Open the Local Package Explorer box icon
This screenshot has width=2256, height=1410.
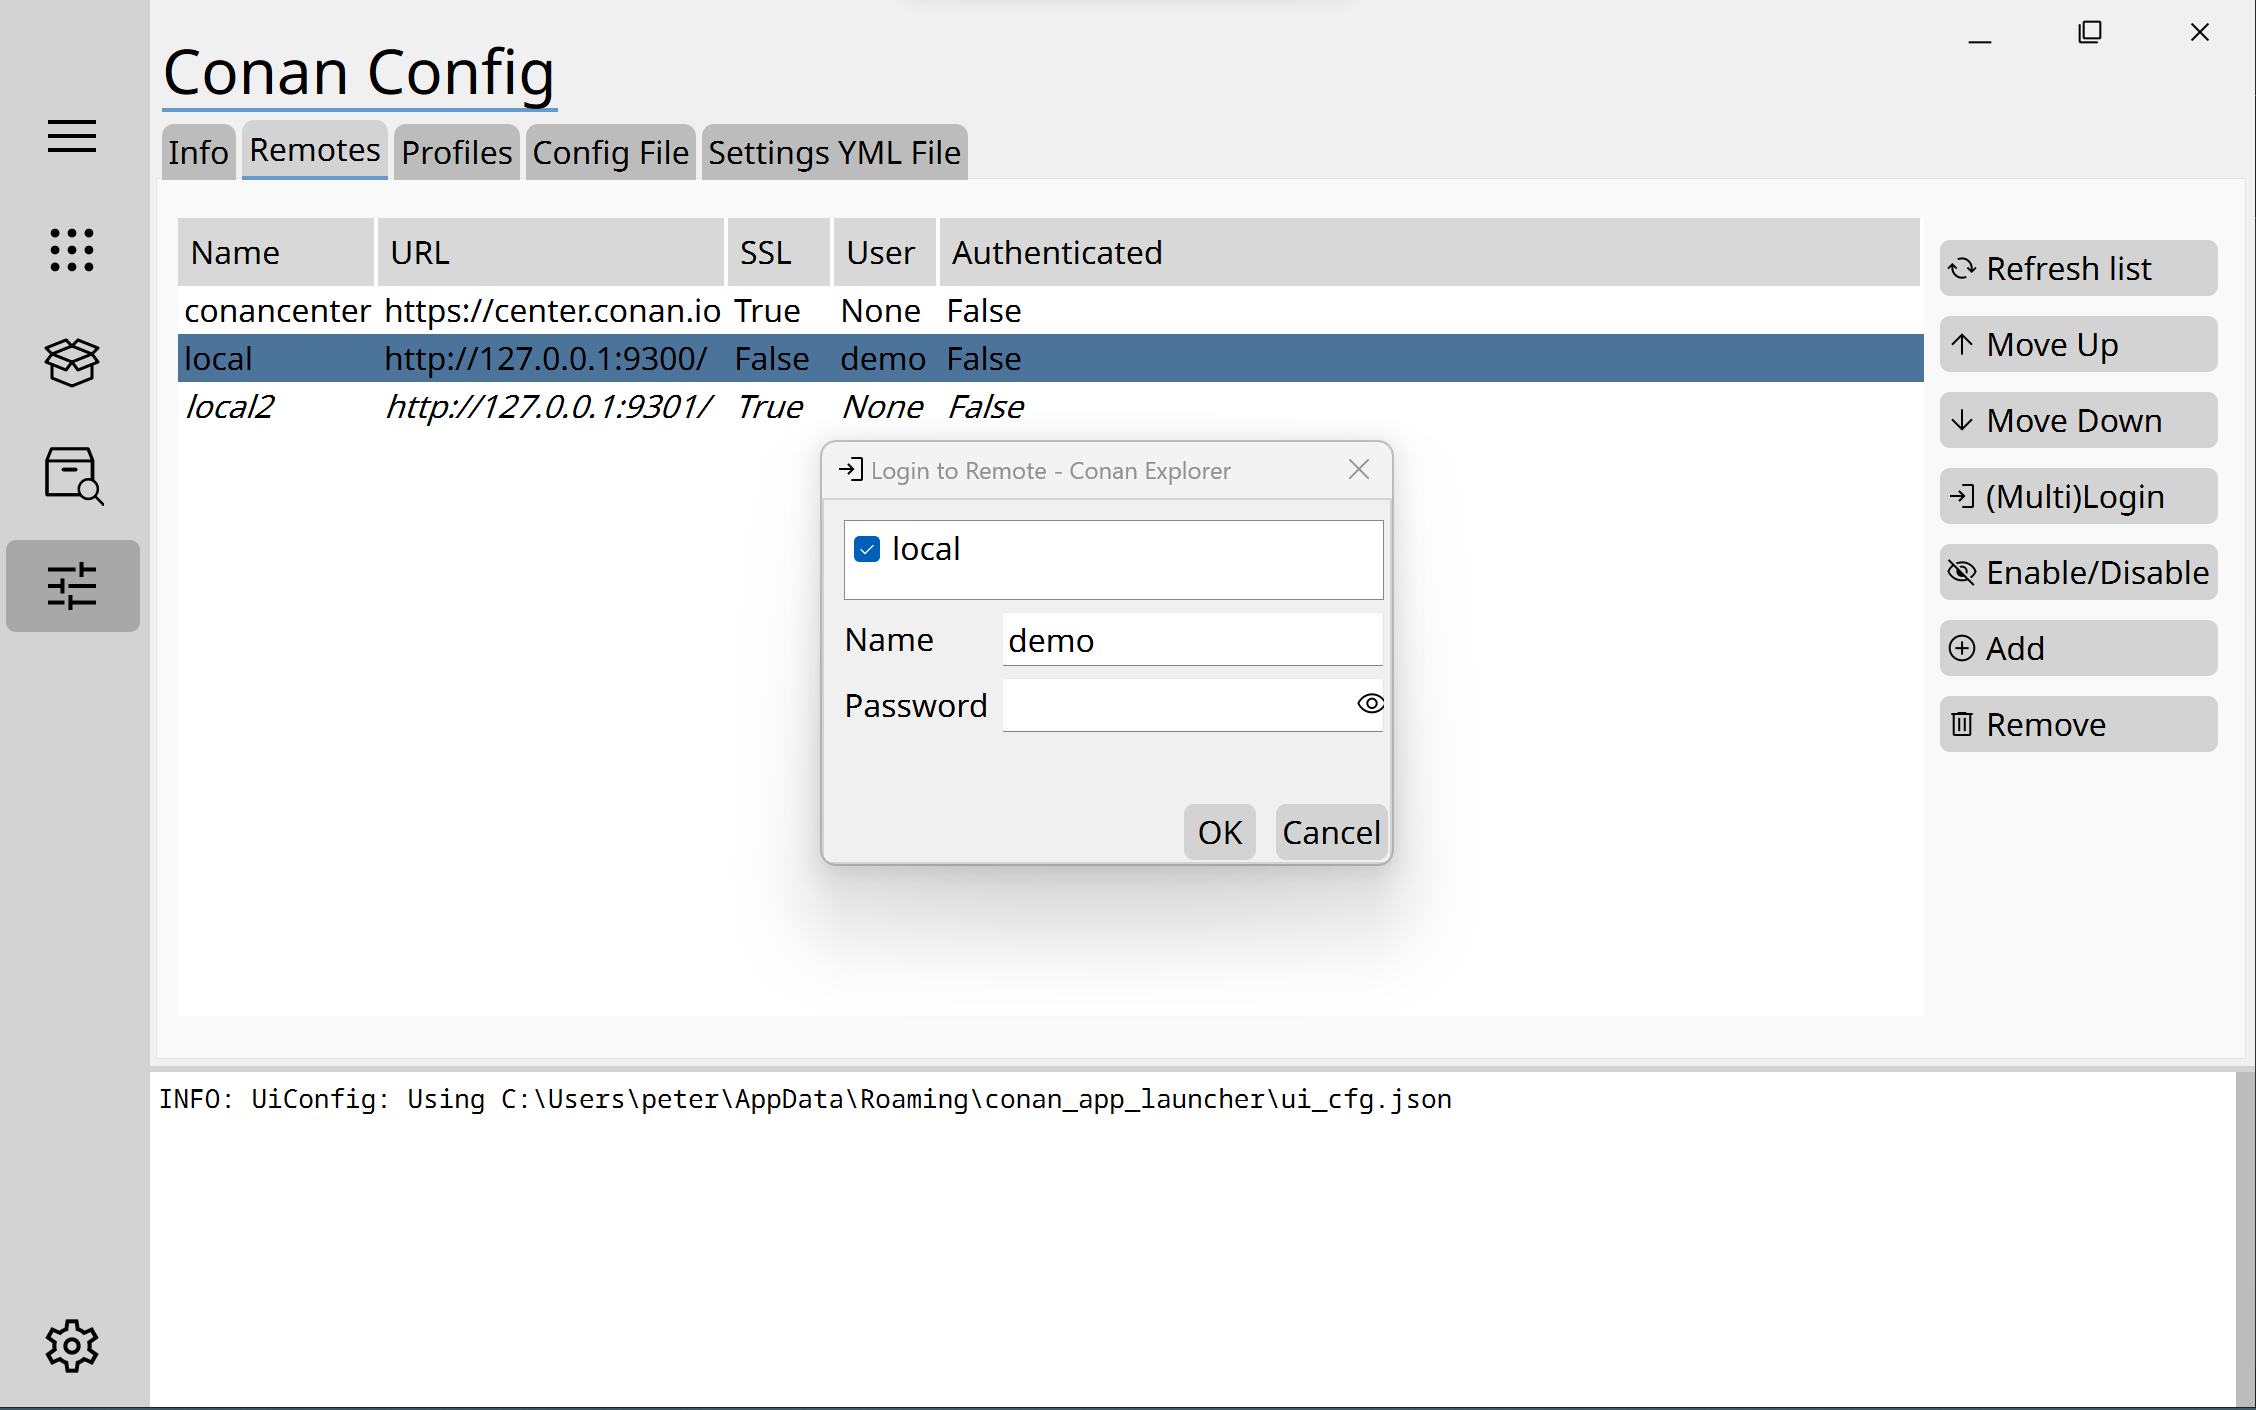72,362
